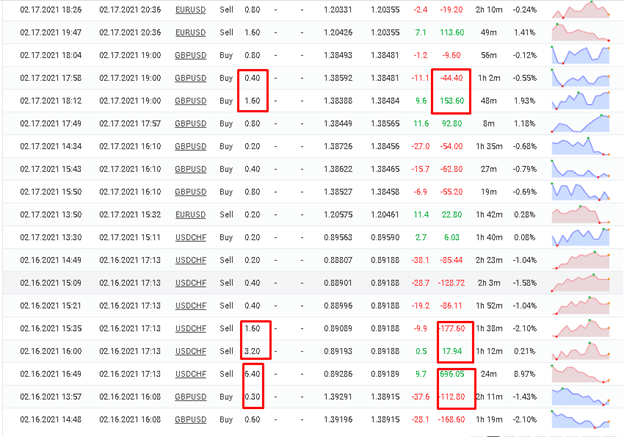The width and height of the screenshot is (624, 437).
Task: View sparkline for 0.28% EURUSD trade
Action: point(581,215)
